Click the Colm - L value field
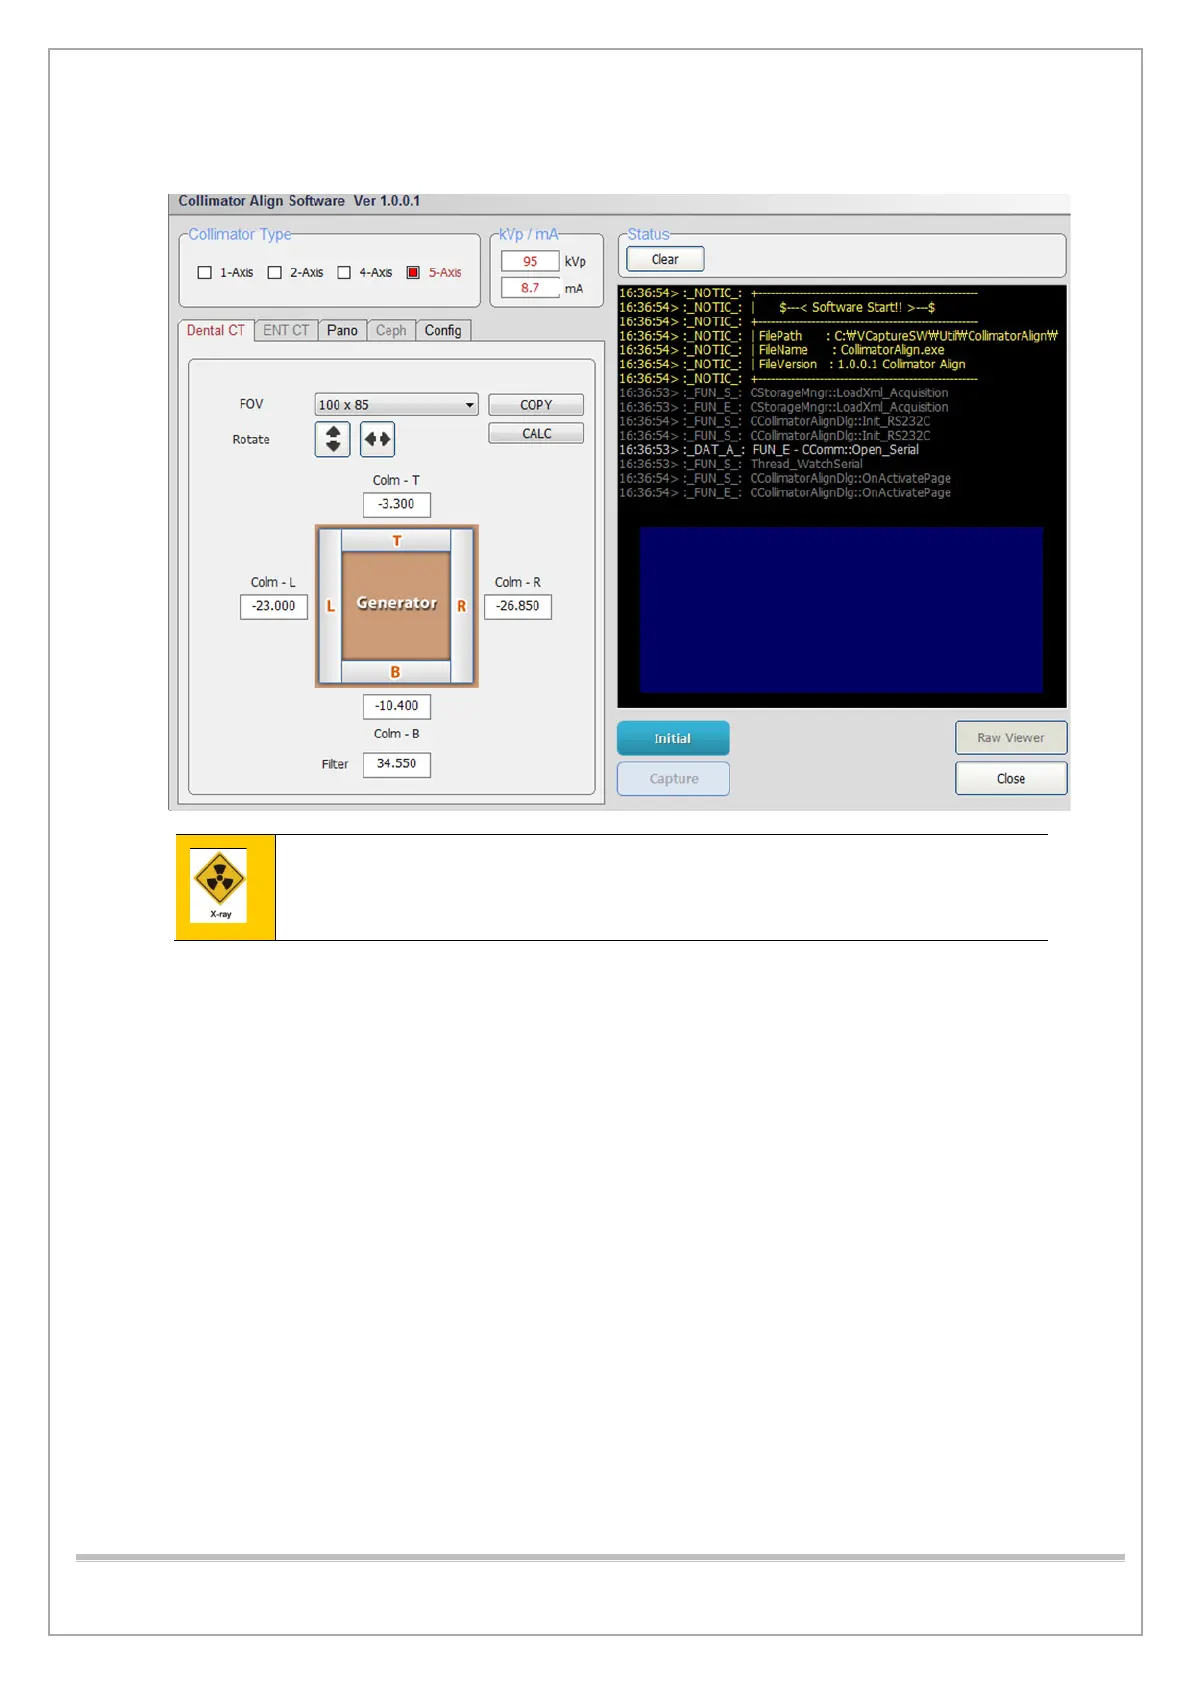 274,606
